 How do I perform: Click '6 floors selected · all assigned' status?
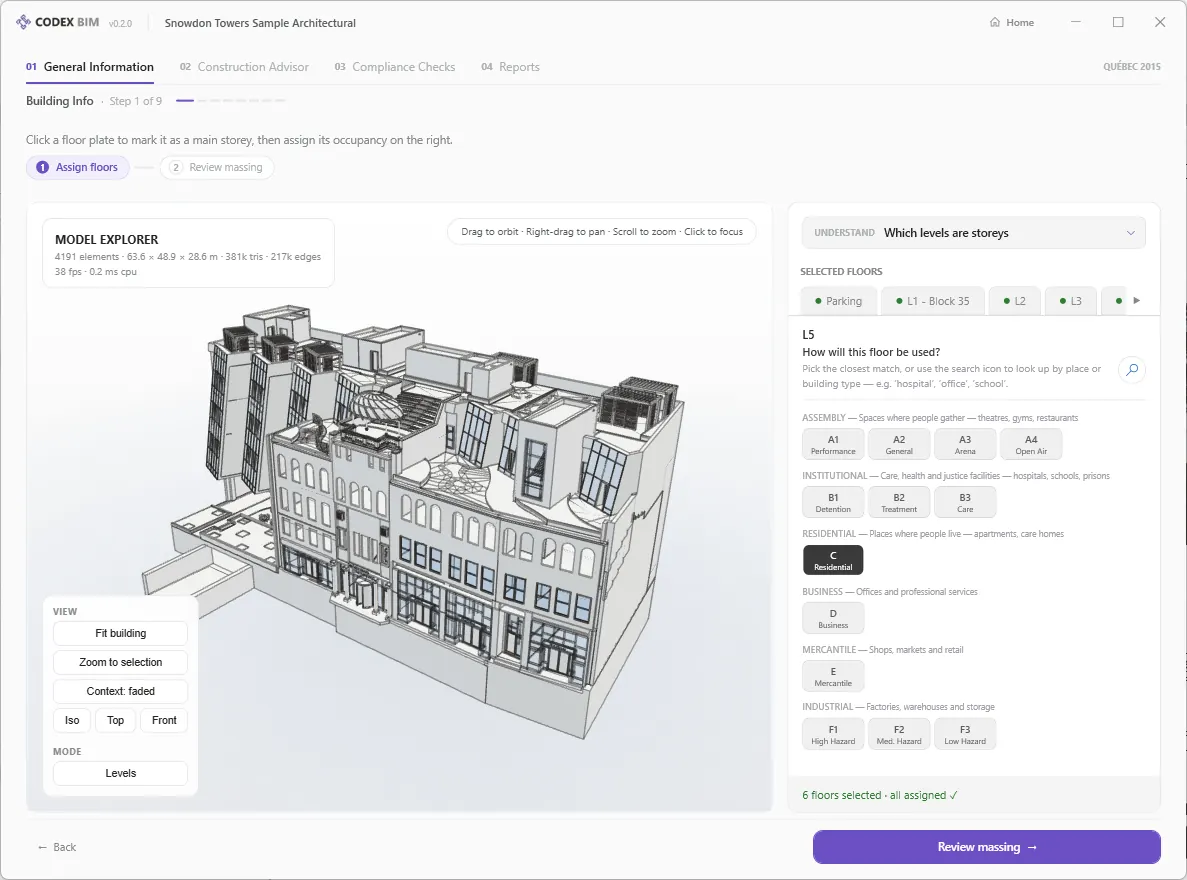pos(880,795)
